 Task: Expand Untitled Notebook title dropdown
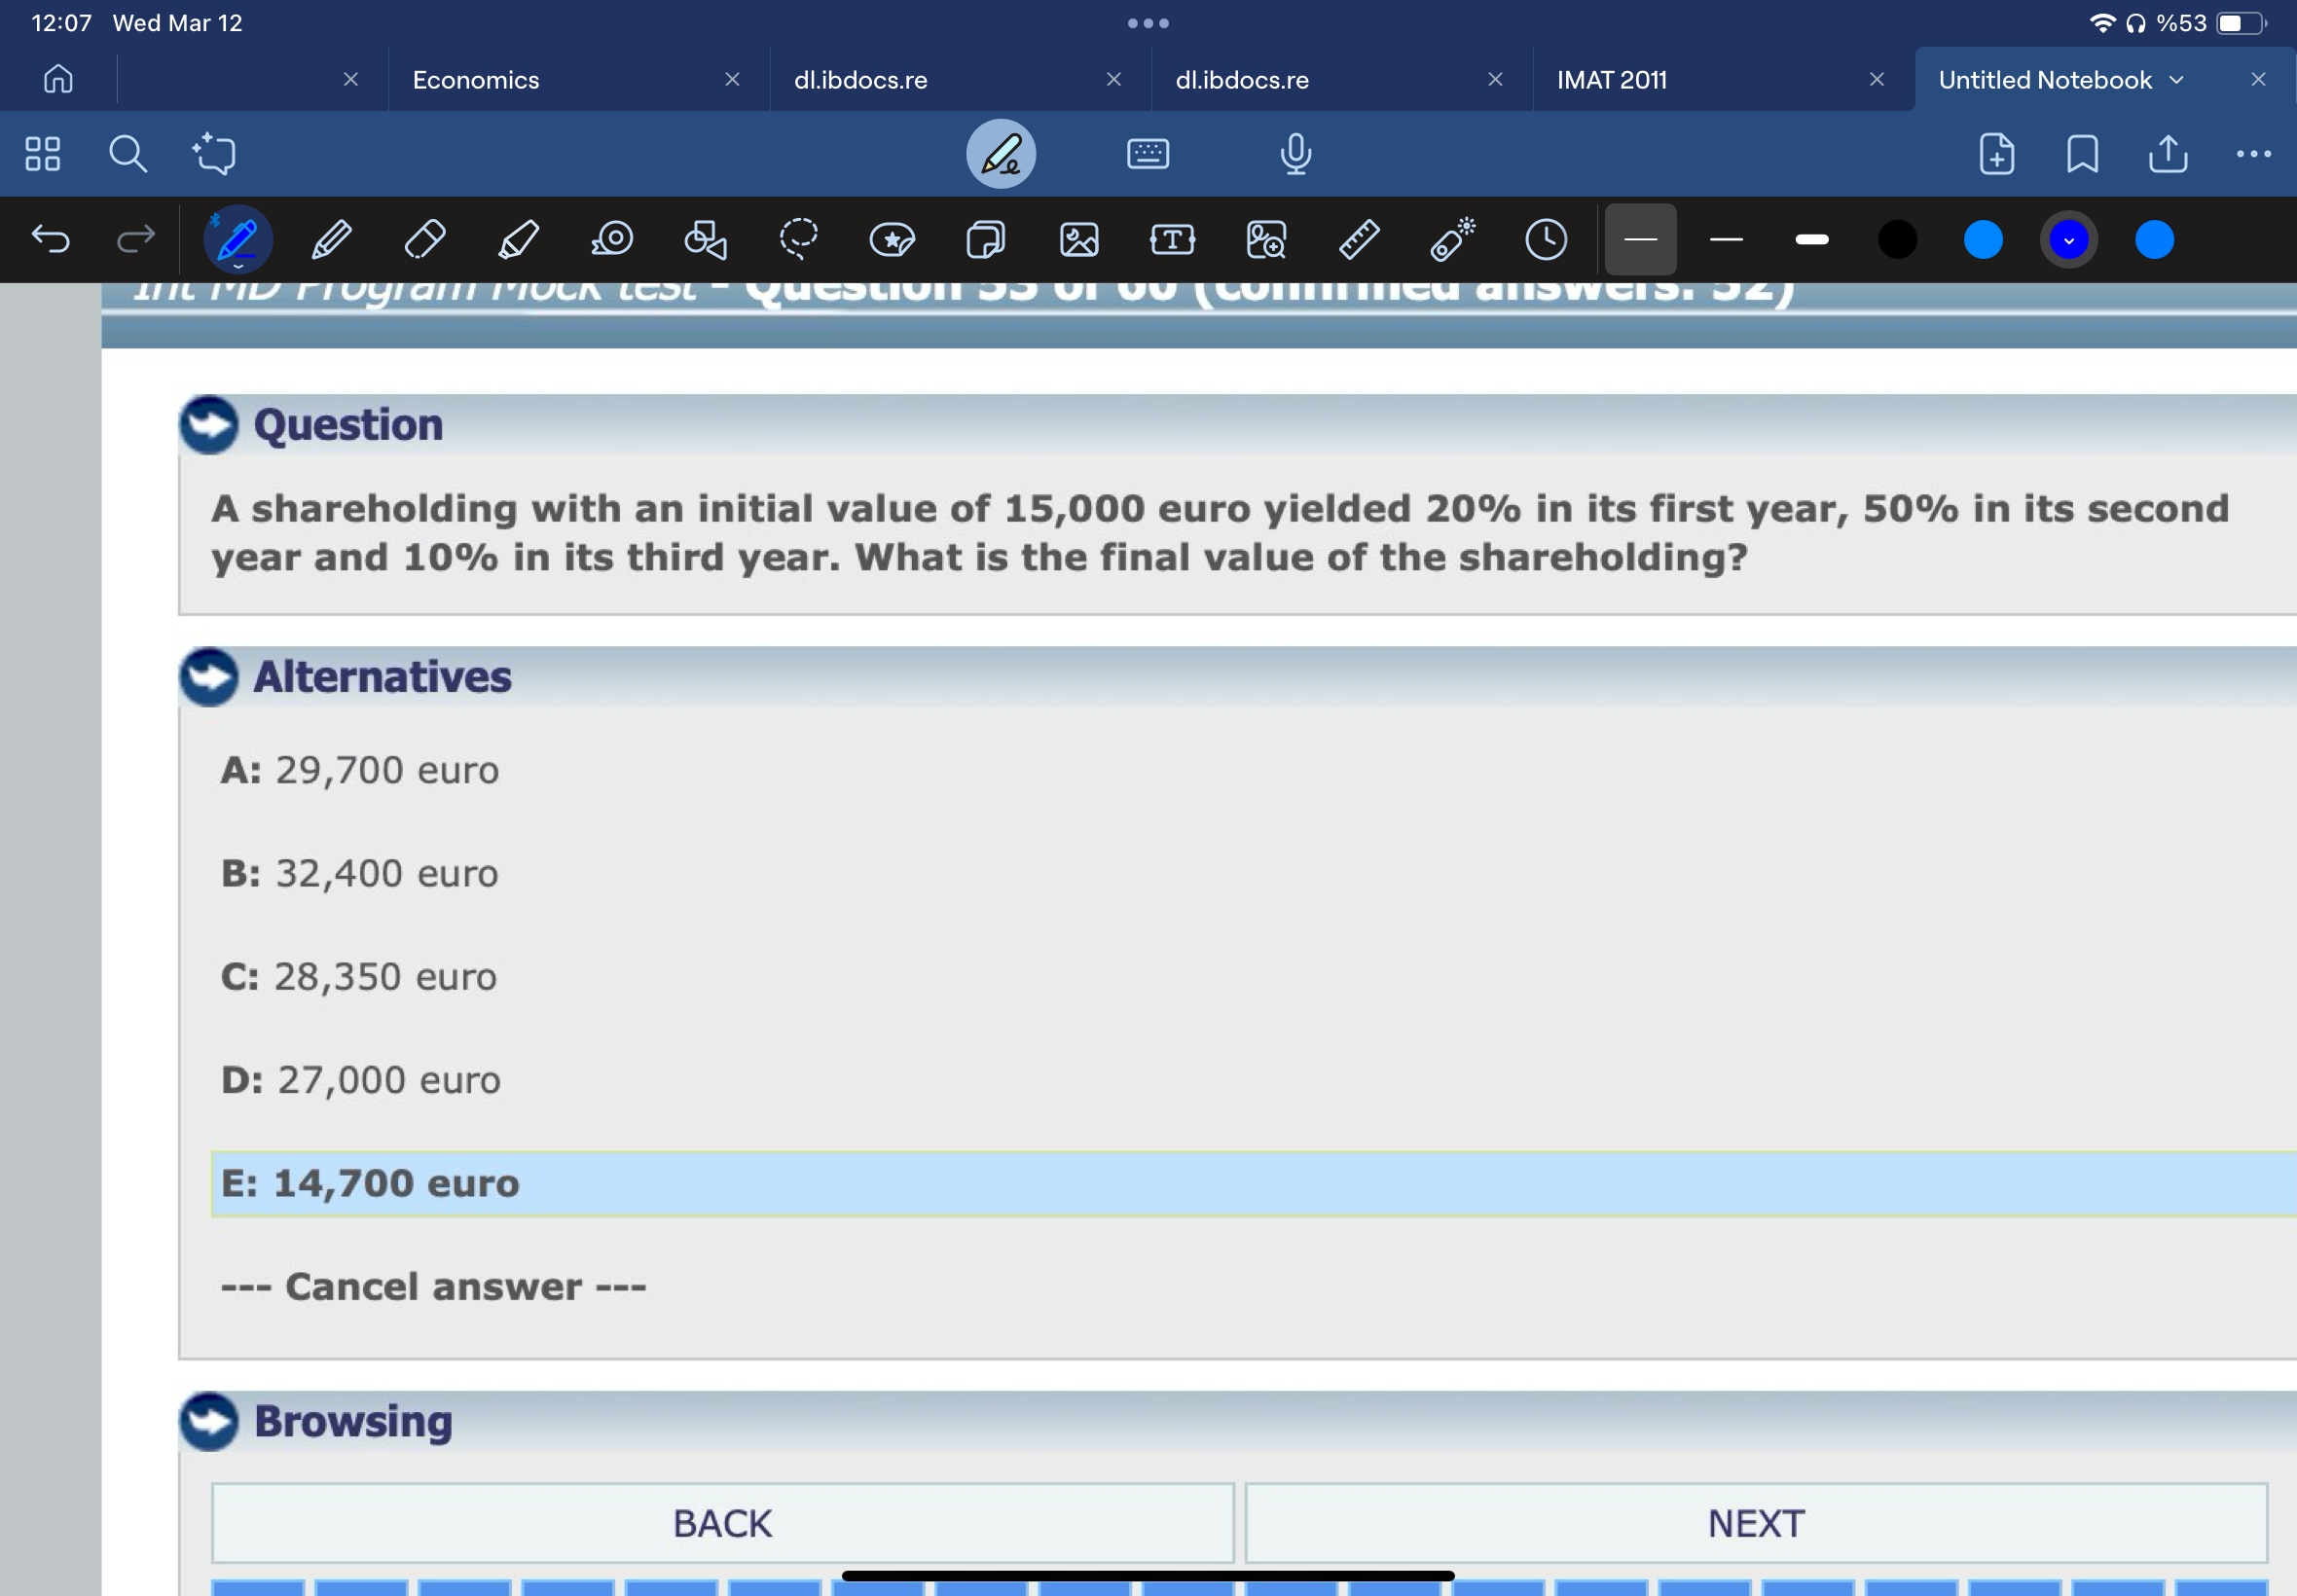(x=2176, y=80)
